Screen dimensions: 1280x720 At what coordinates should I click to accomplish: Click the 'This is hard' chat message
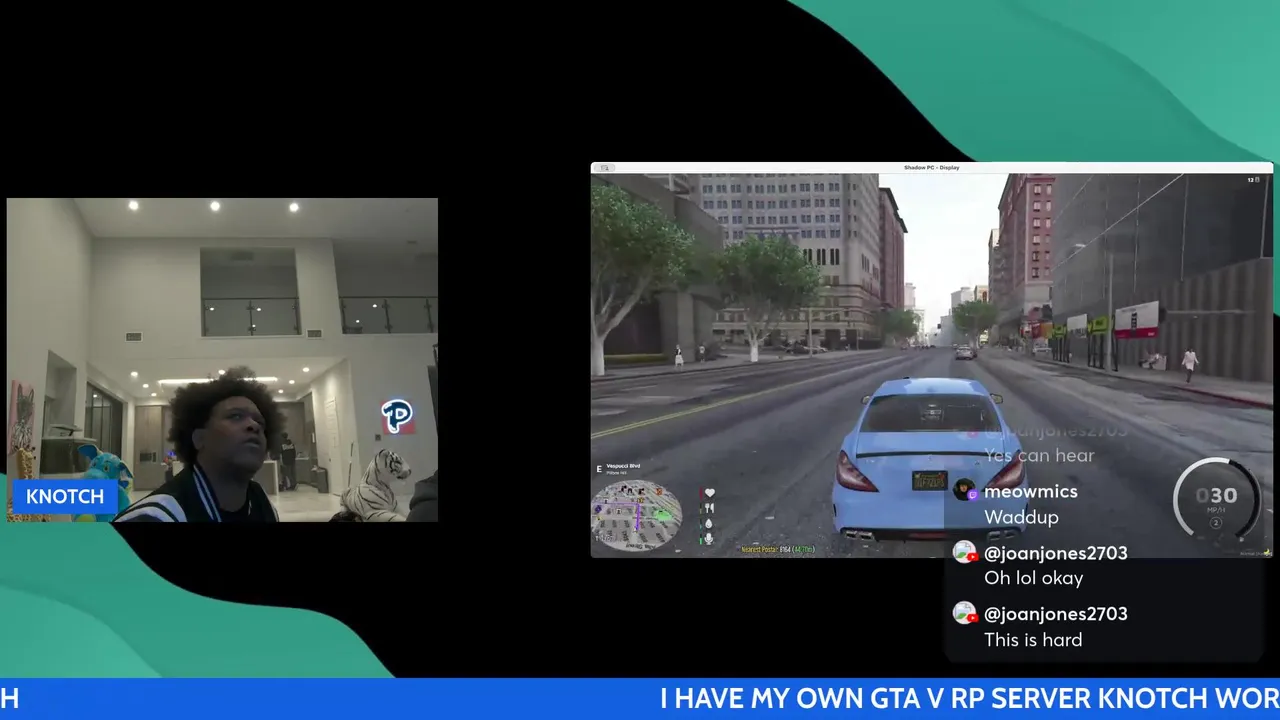pos(1033,640)
